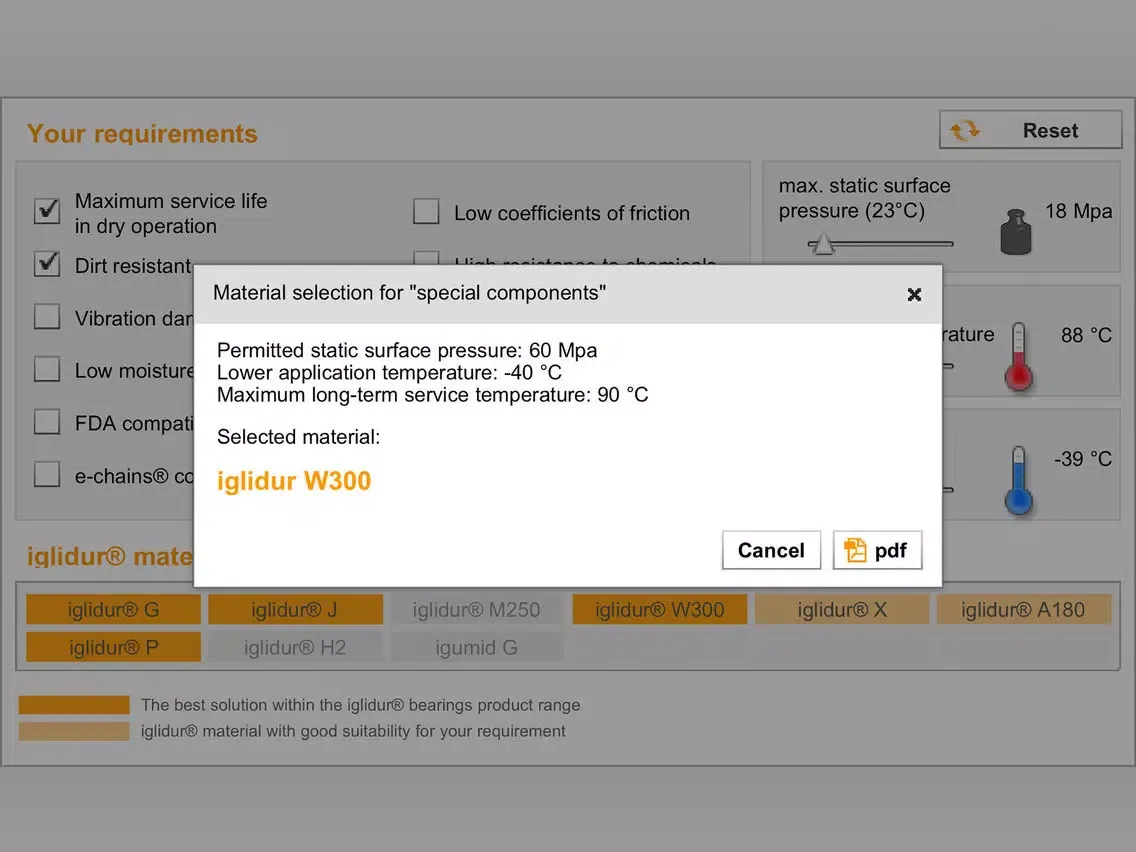The height and width of the screenshot is (852, 1136).
Task: Select the iglidur W300 material tile
Action: click(659, 610)
